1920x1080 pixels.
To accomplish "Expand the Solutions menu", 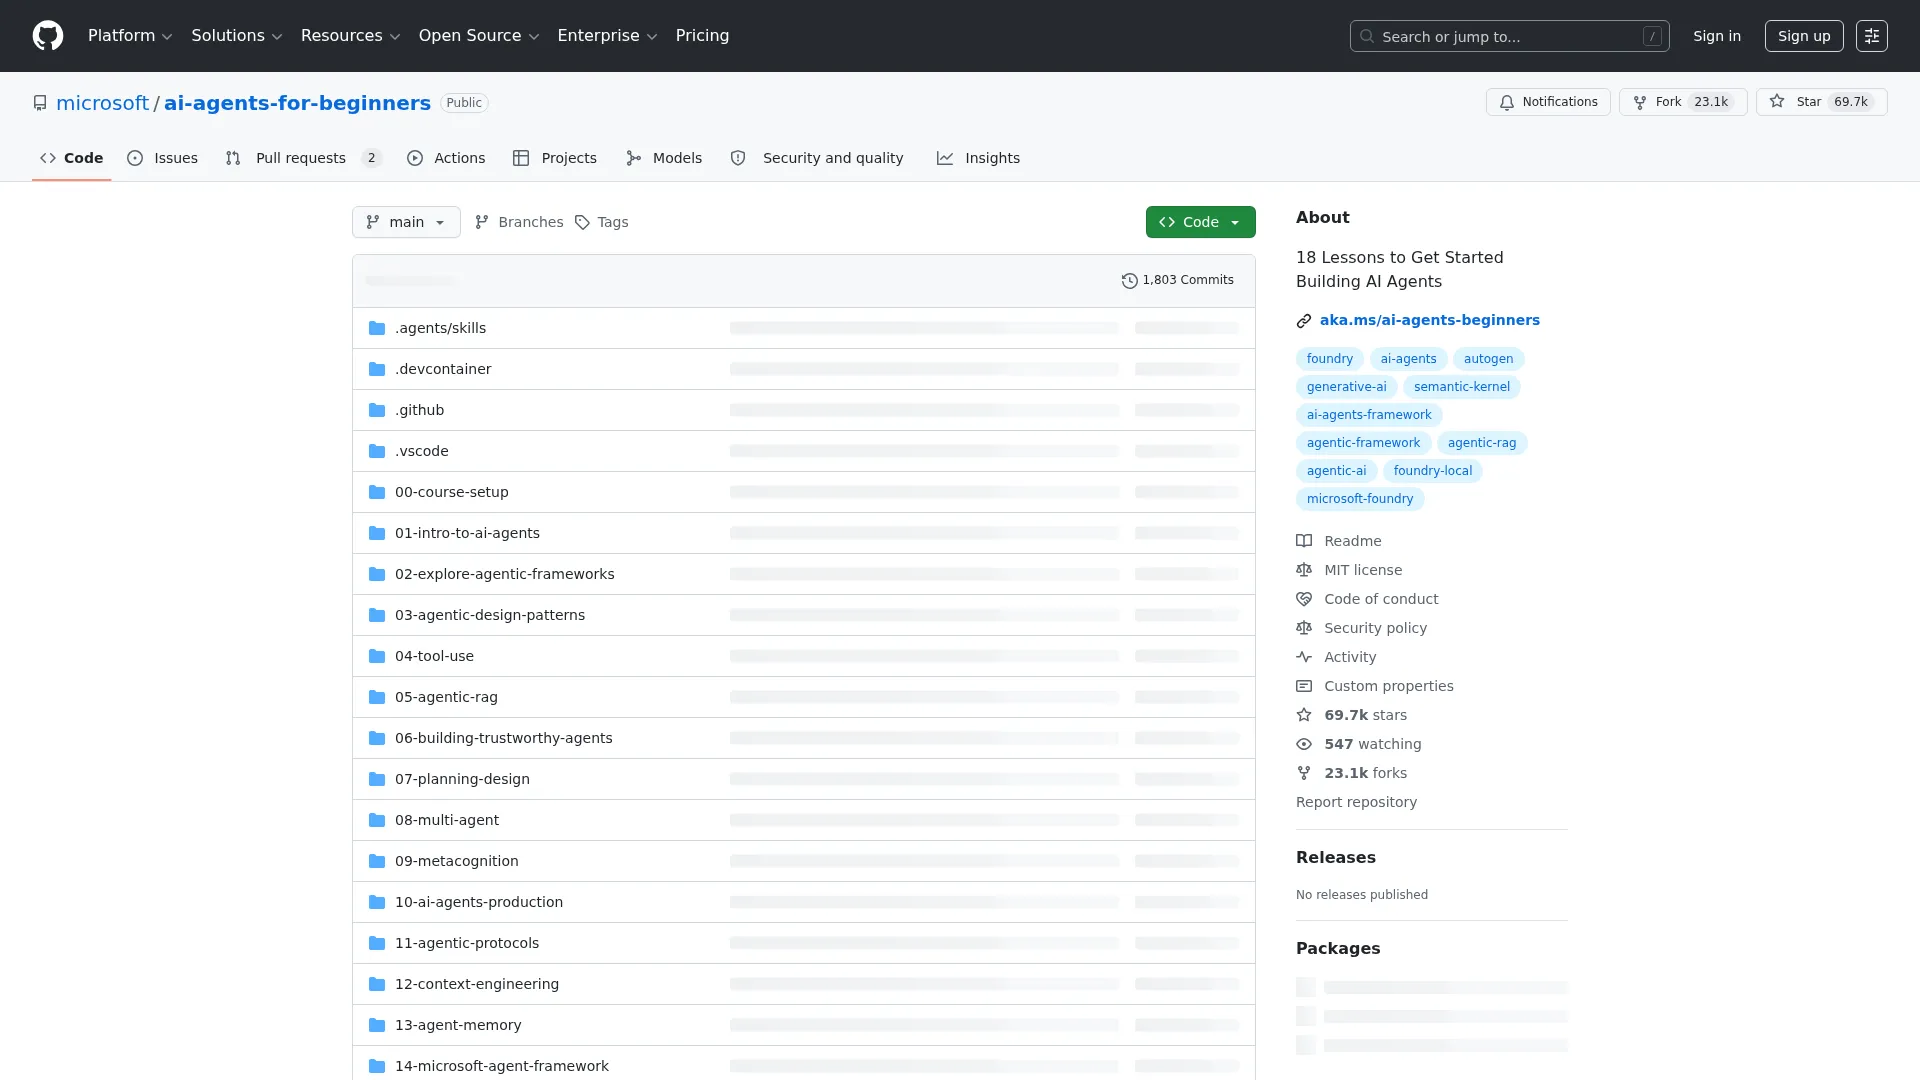I will (x=237, y=36).
